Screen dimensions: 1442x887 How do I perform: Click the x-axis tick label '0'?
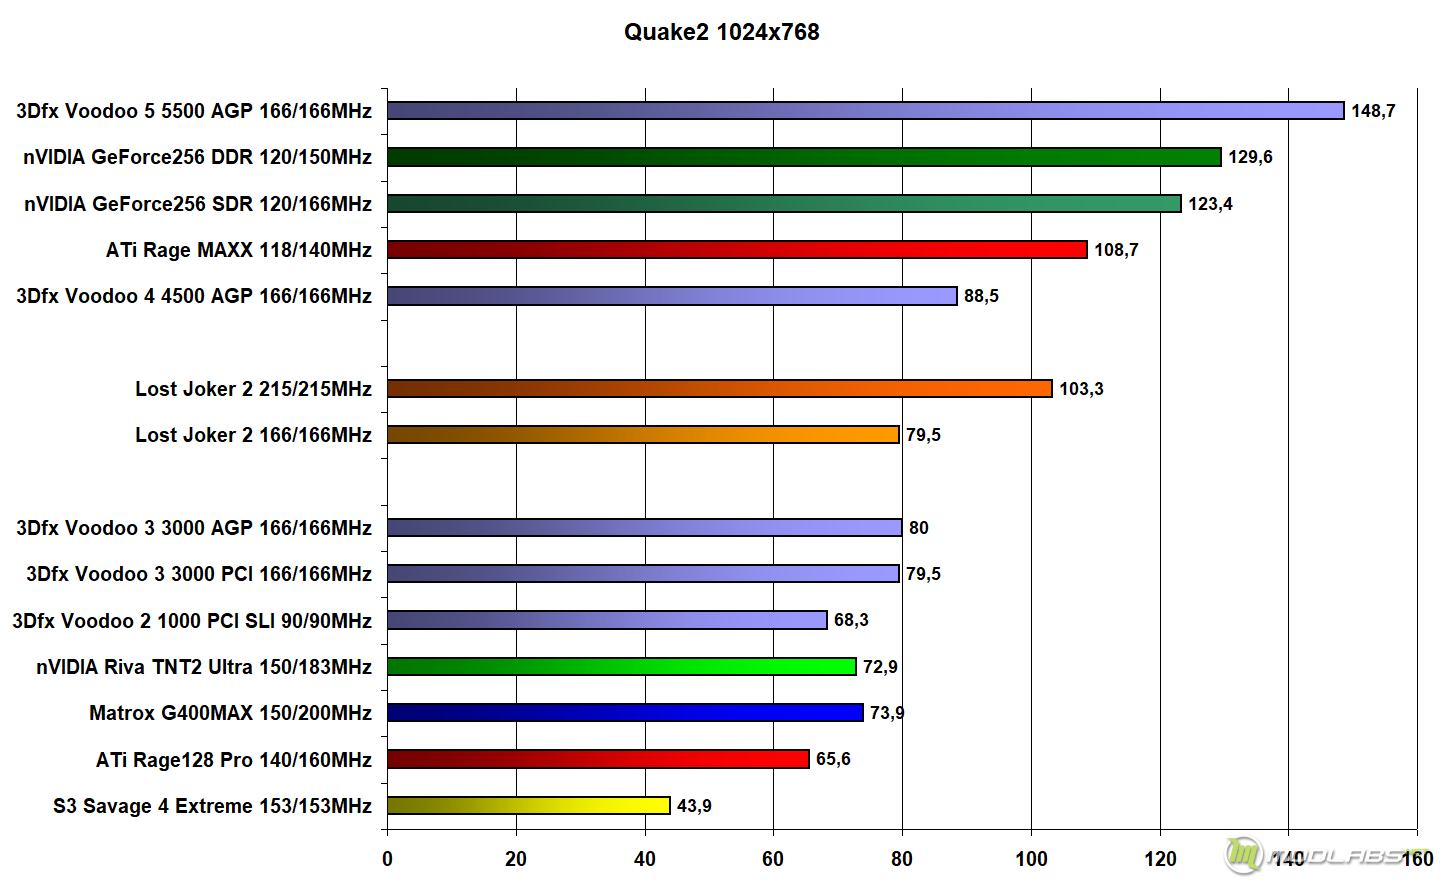[x=387, y=859]
